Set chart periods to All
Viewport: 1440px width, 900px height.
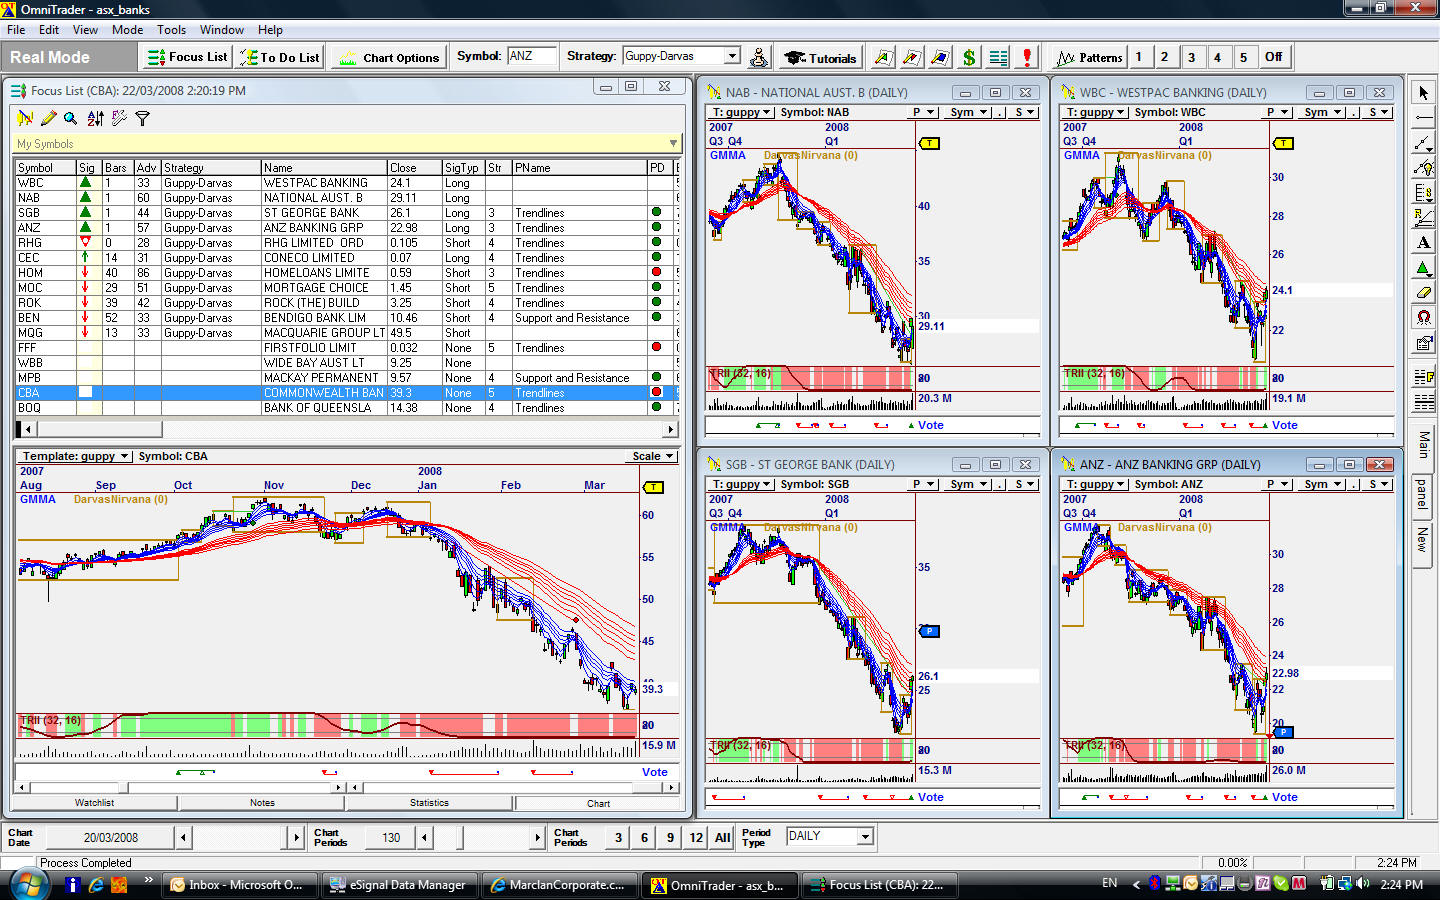tap(722, 838)
